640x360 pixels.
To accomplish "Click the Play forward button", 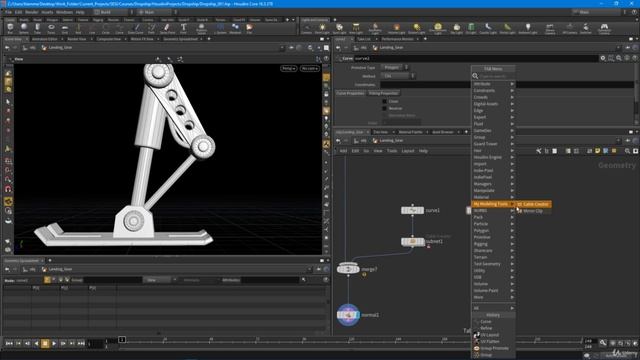I will [54, 344].
